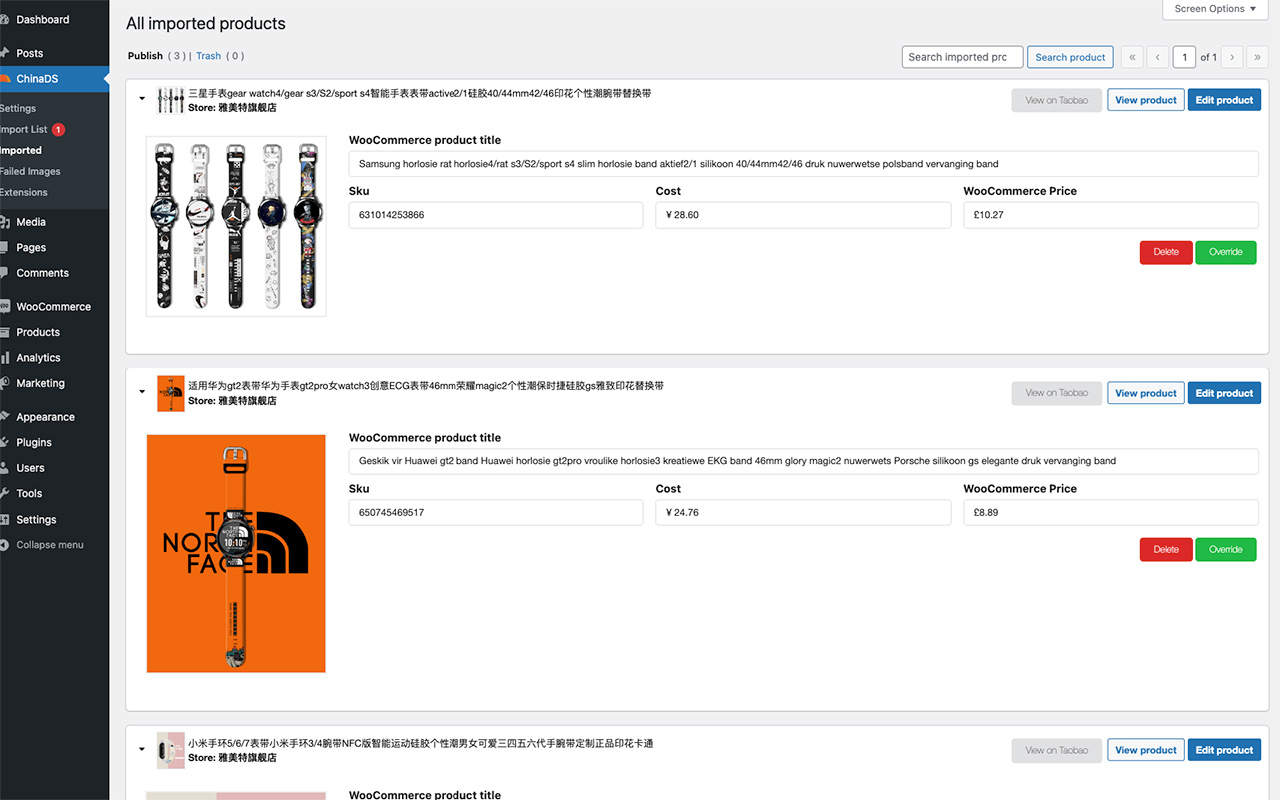Open the Screen Options dropdown
Viewport: 1280px width, 800px height.
(1214, 9)
